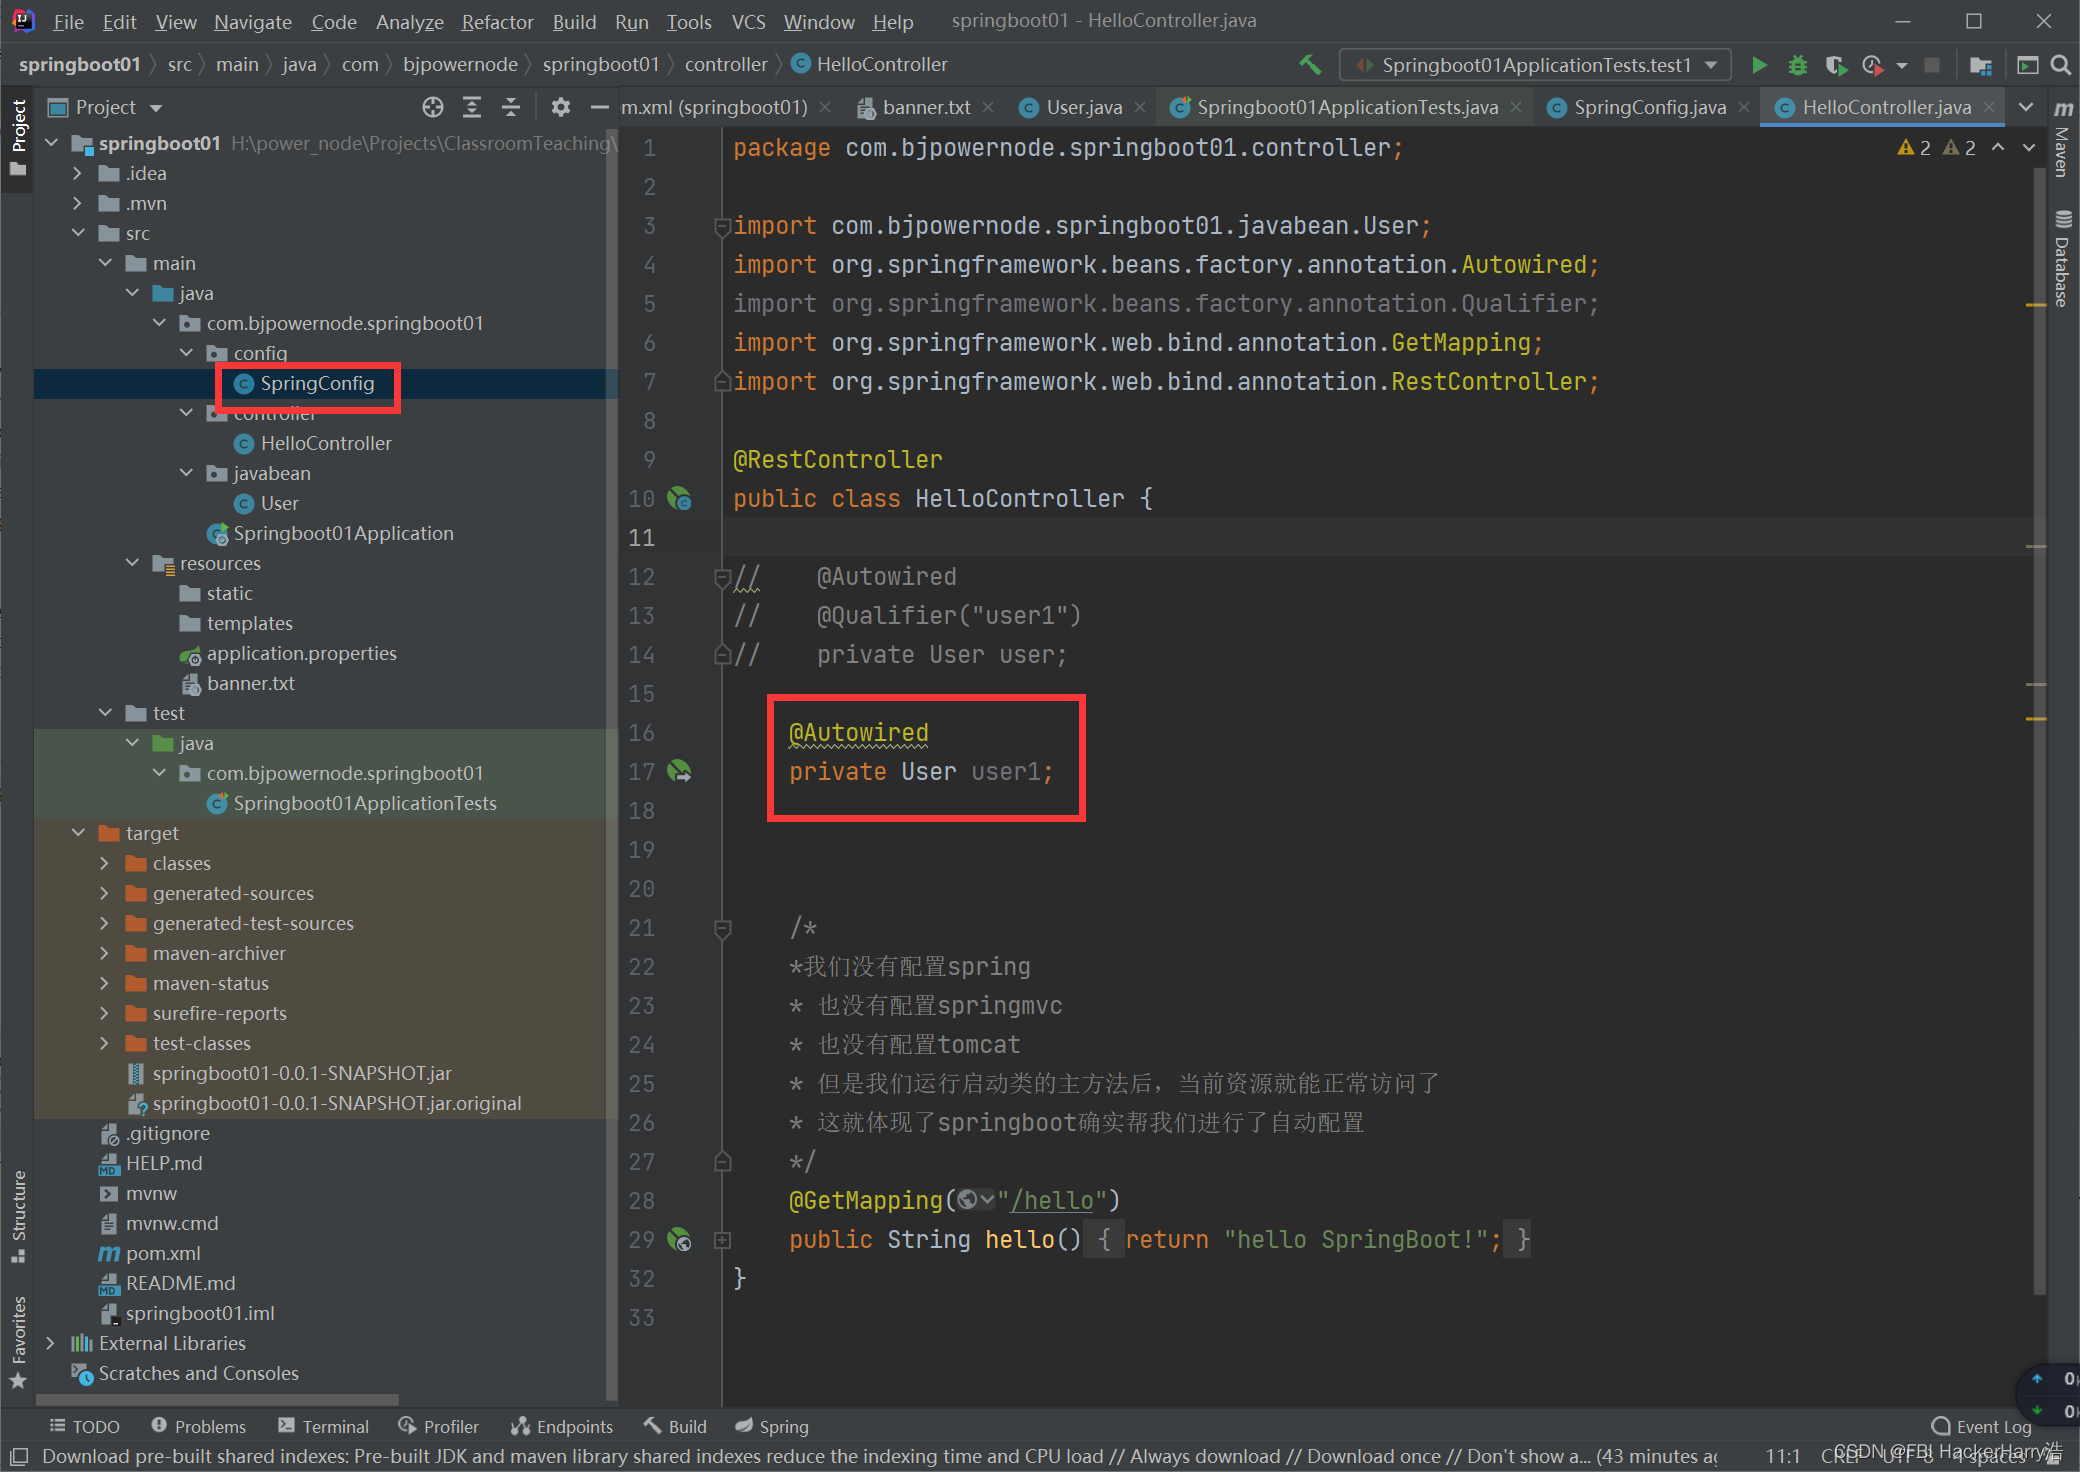Switch to the User.java tab
Image resolution: width=2080 pixels, height=1472 pixels.
pyautogui.click(x=1083, y=107)
